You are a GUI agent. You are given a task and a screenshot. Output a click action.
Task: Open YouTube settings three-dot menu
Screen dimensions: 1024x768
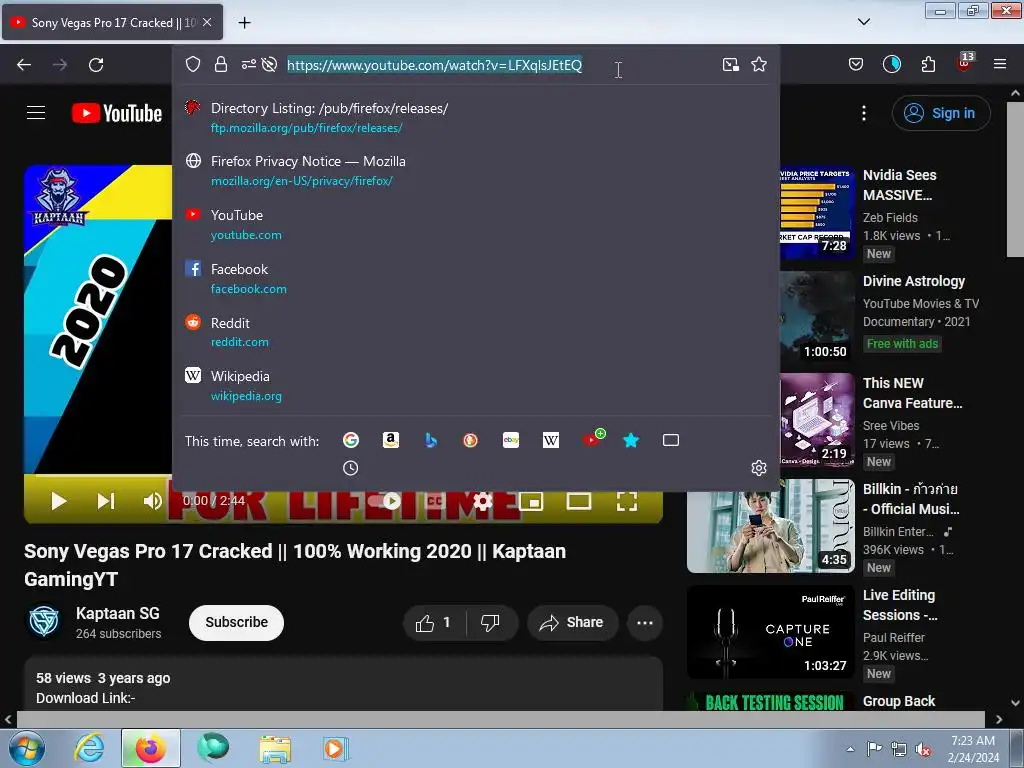click(x=864, y=113)
